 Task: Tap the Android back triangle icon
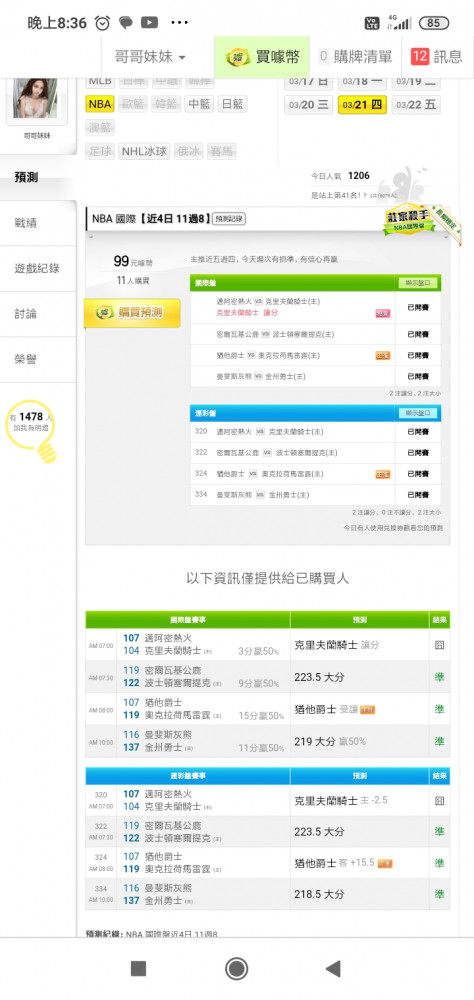point(333,969)
